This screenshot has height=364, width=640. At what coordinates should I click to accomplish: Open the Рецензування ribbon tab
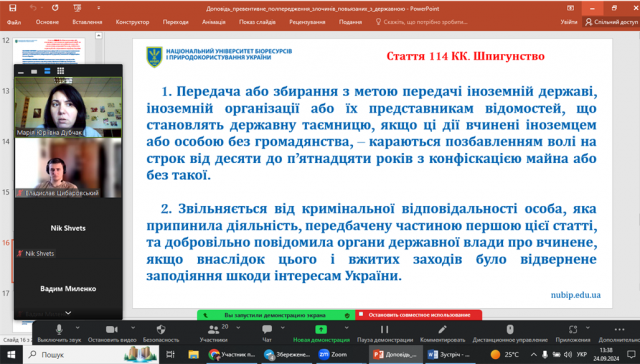(307, 22)
